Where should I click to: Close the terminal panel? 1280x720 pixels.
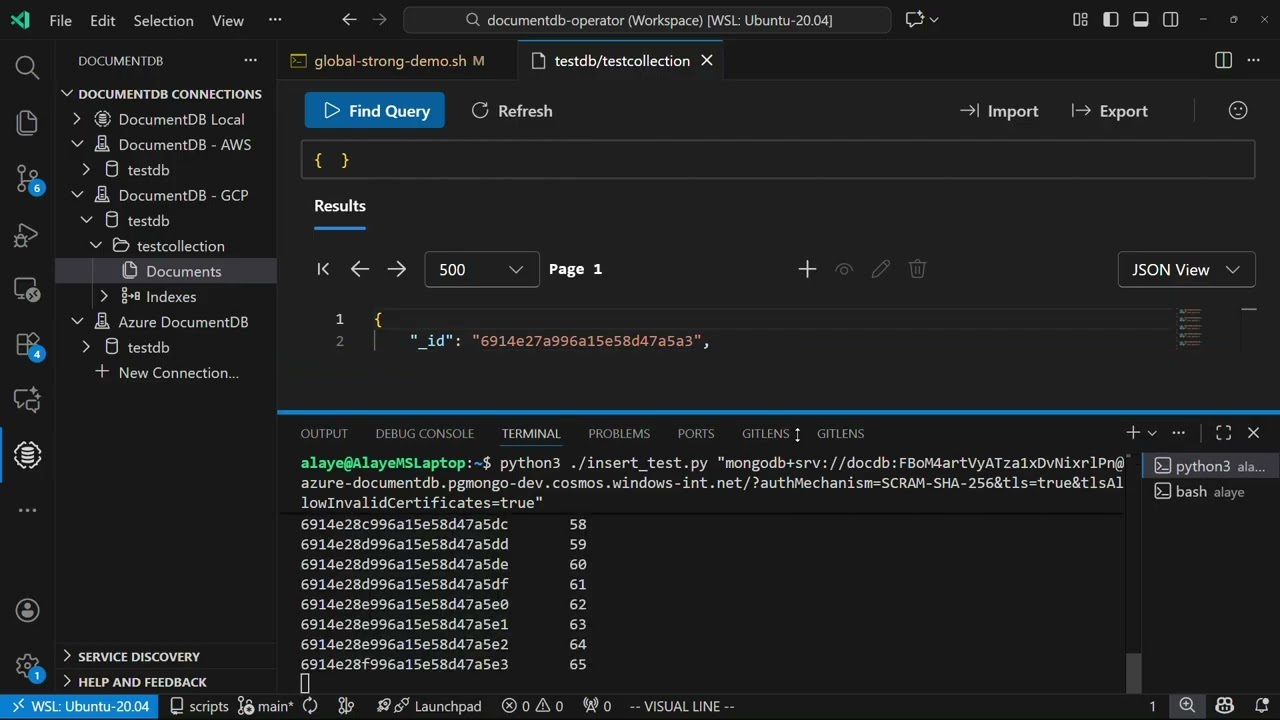click(1254, 433)
